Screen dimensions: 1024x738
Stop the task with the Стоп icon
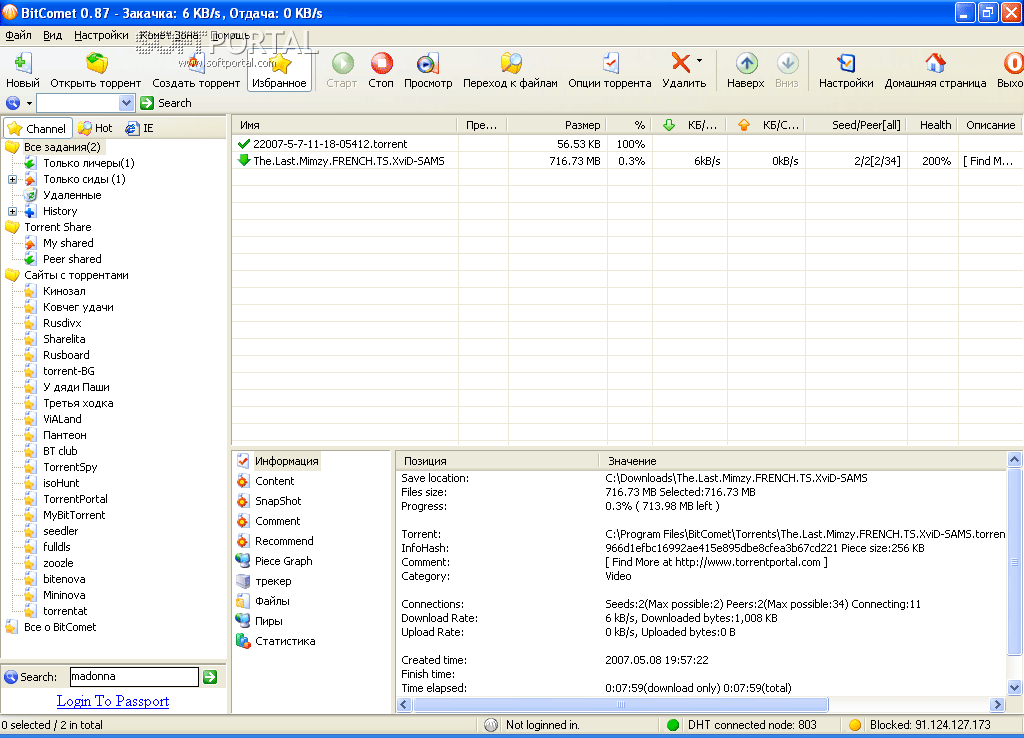click(381, 64)
